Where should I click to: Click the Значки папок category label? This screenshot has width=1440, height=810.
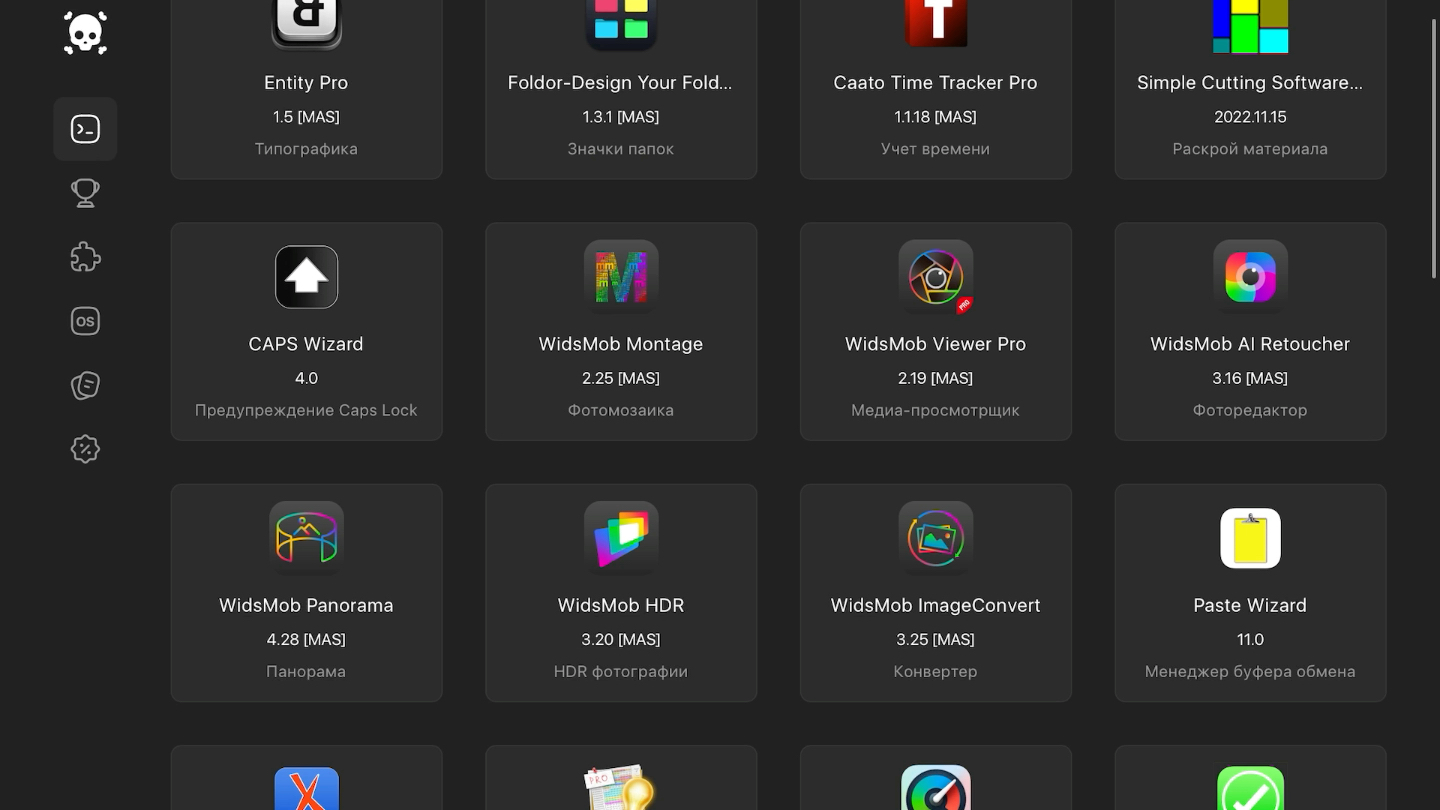point(621,149)
